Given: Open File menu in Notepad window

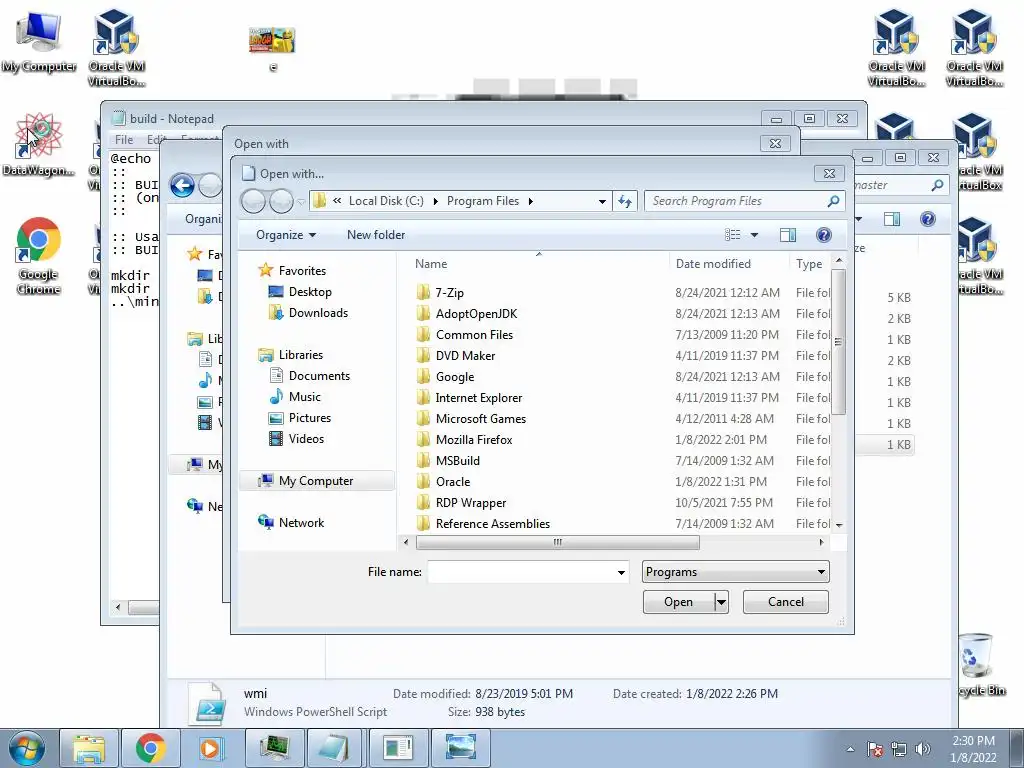Looking at the screenshot, I should coord(123,140).
